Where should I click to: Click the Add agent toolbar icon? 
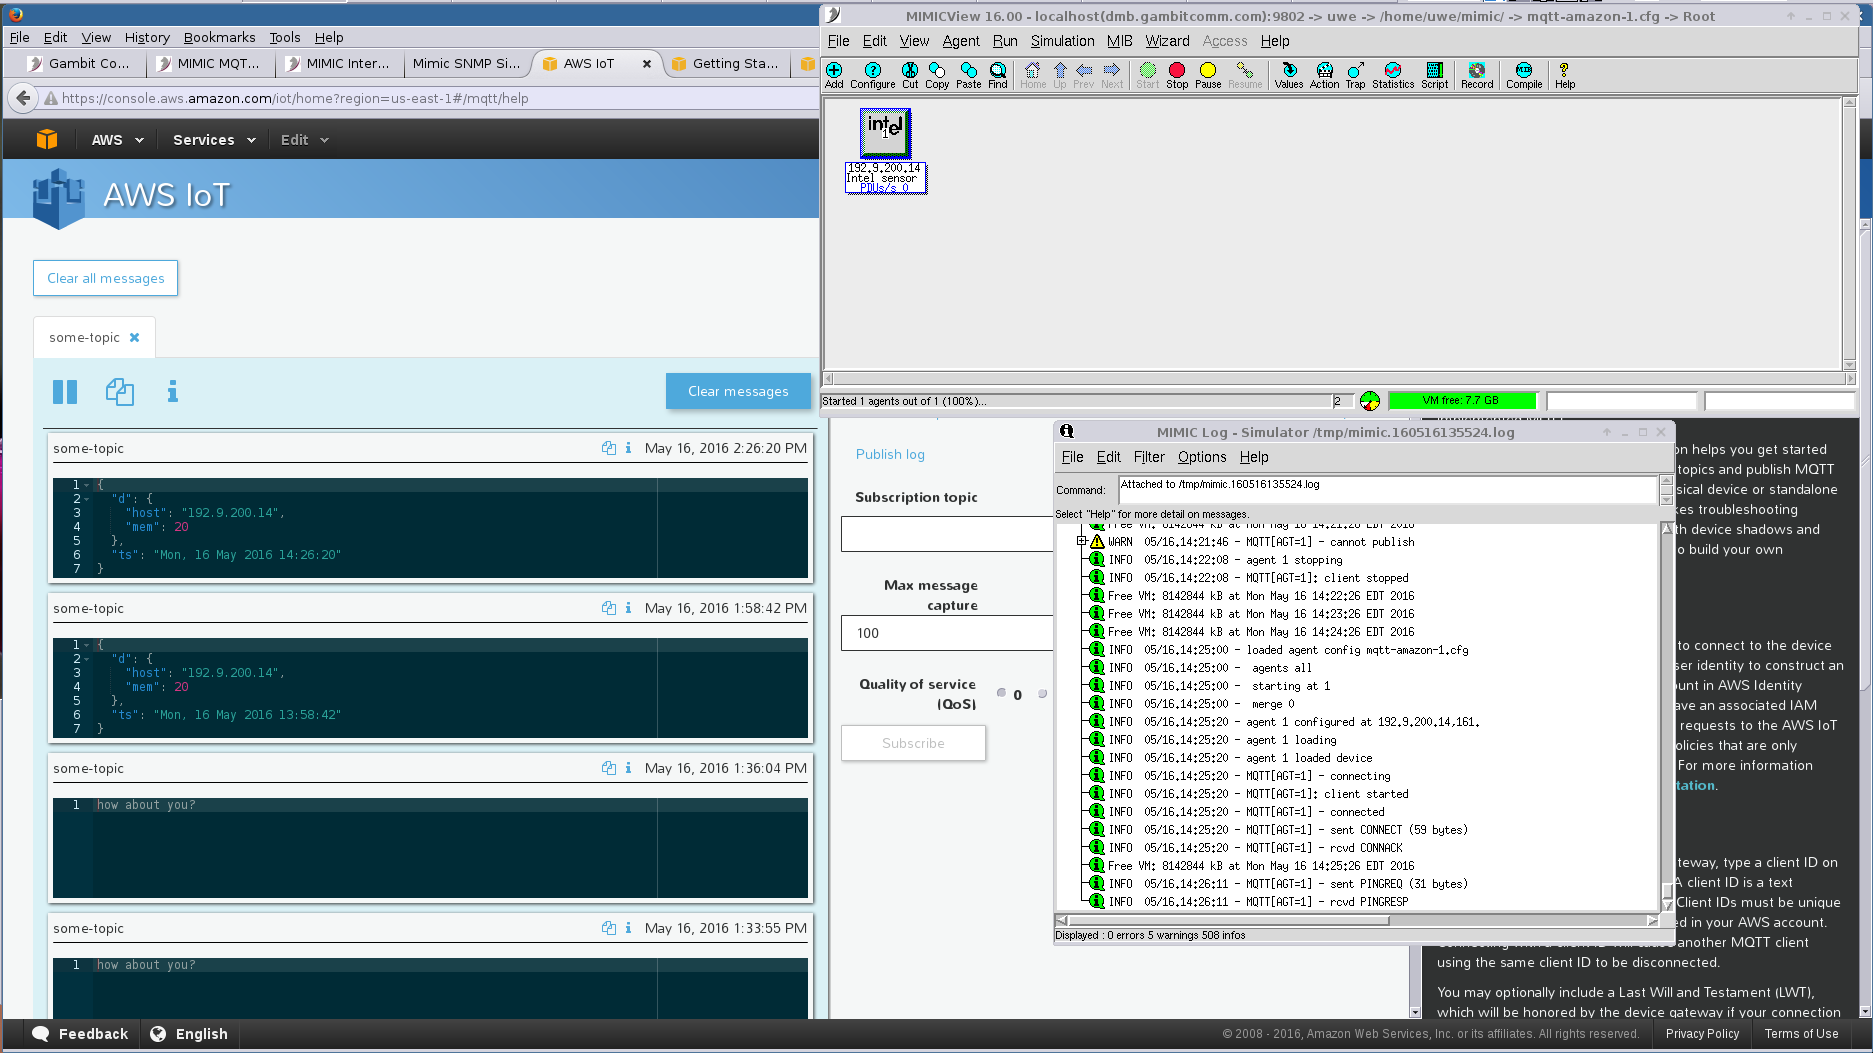click(x=834, y=74)
